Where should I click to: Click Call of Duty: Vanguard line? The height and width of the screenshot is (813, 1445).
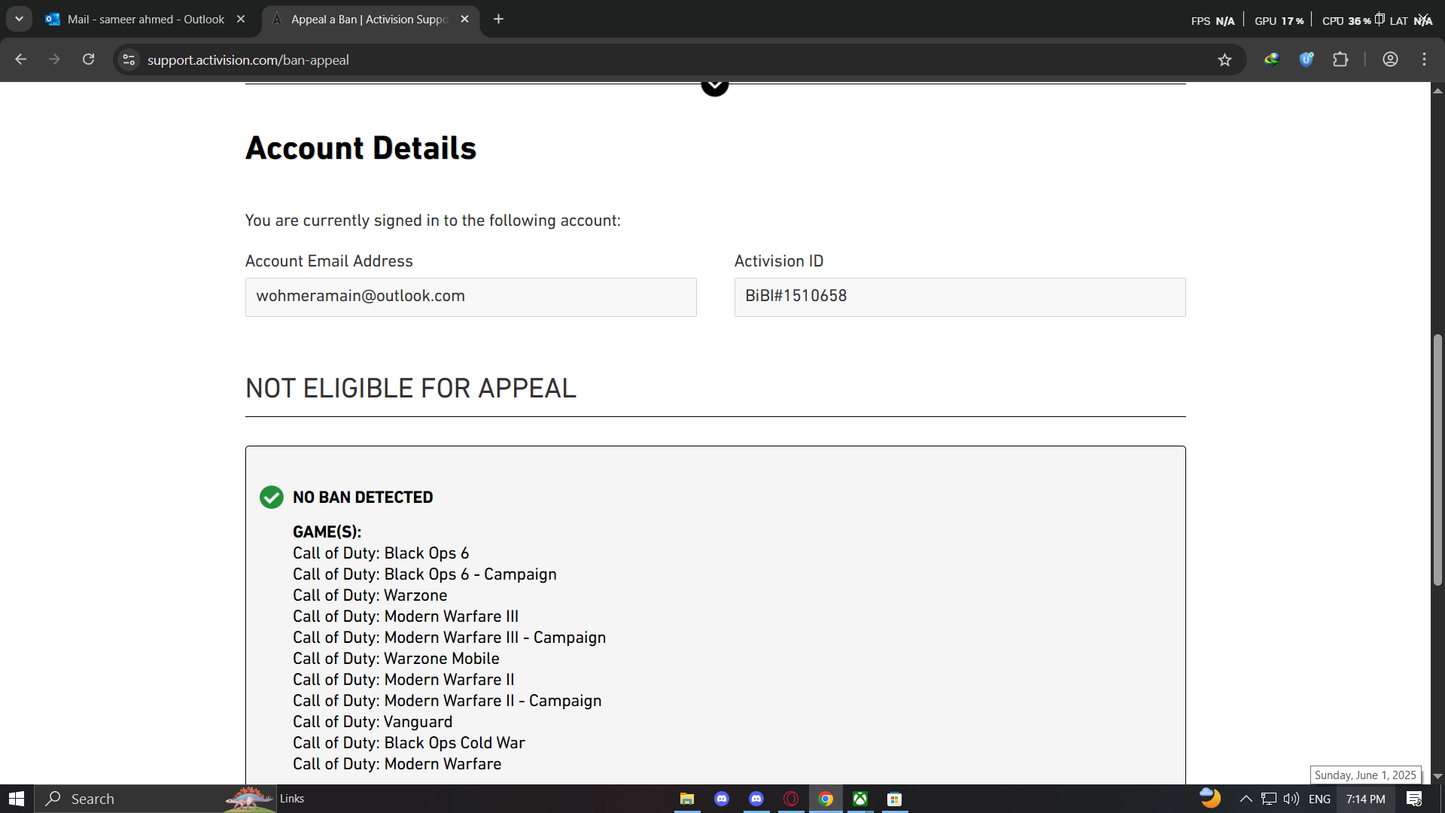point(373,721)
